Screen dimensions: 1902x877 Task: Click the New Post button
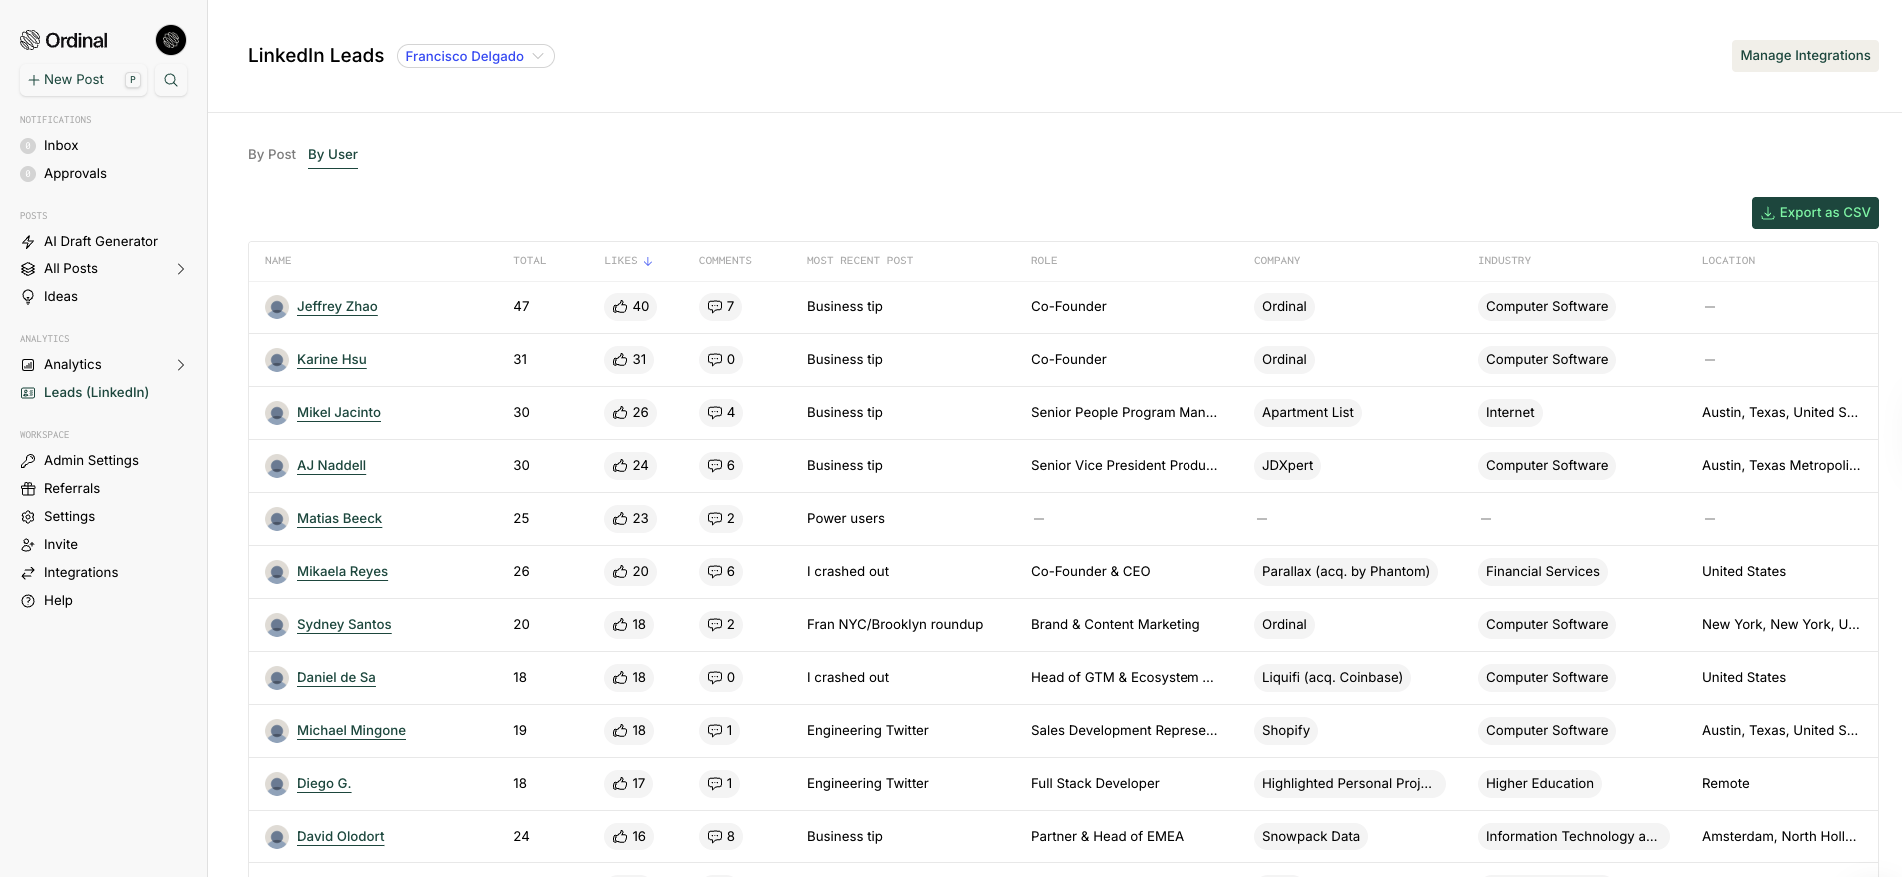click(x=84, y=80)
